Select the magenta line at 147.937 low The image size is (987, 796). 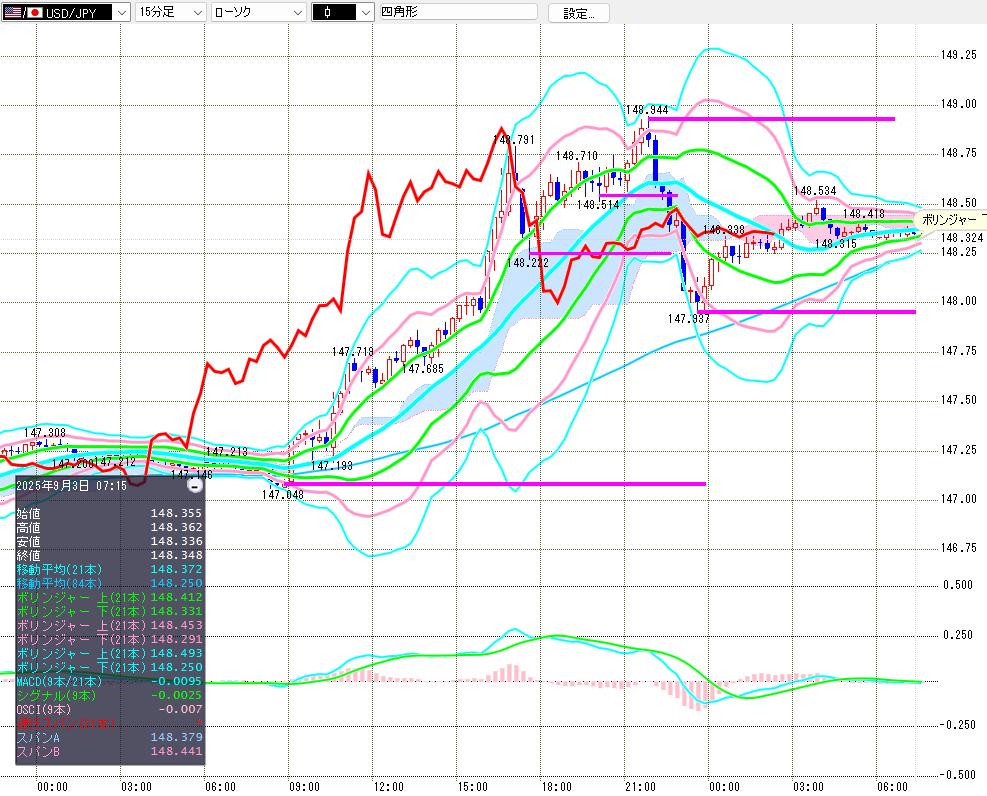pos(806,311)
